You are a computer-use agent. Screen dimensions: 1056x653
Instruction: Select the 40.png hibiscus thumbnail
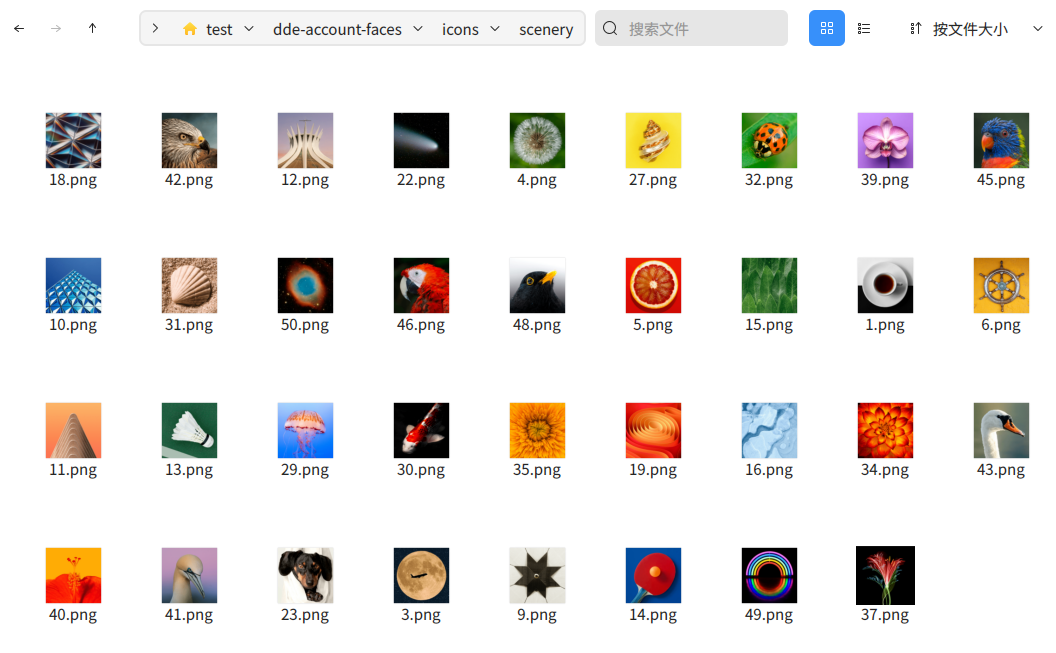tap(73, 576)
